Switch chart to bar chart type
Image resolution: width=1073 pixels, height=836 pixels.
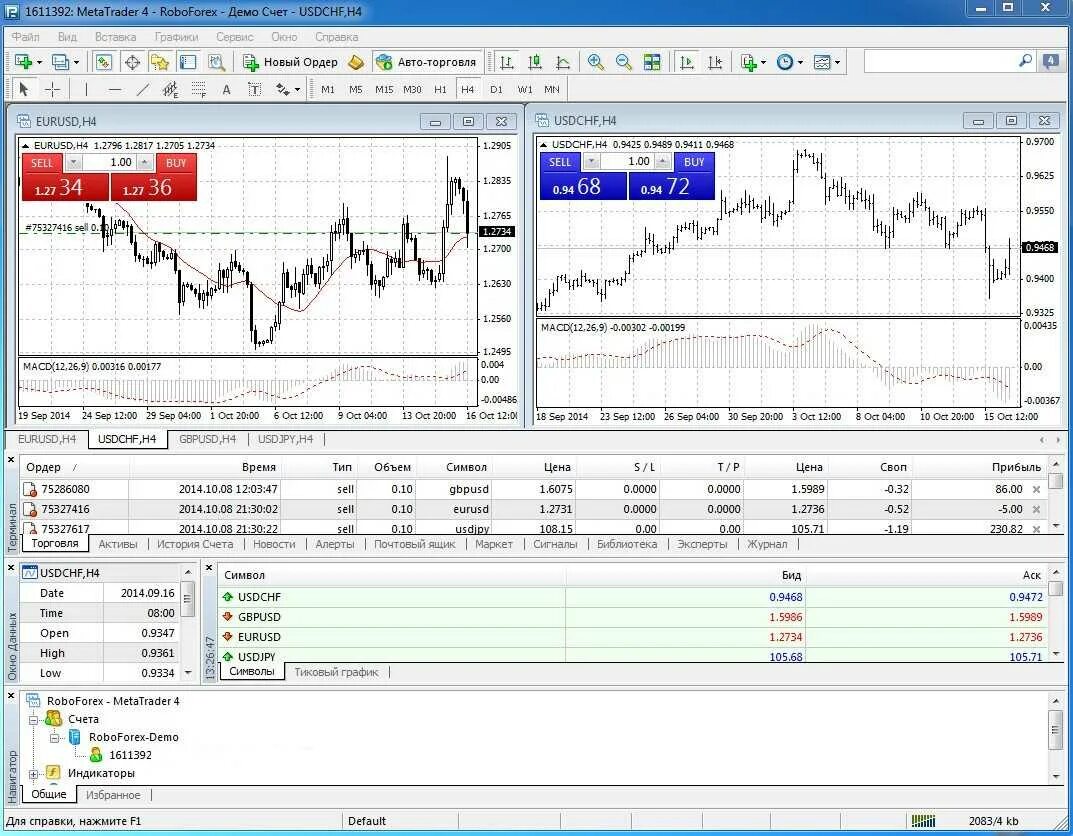pos(507,62)
